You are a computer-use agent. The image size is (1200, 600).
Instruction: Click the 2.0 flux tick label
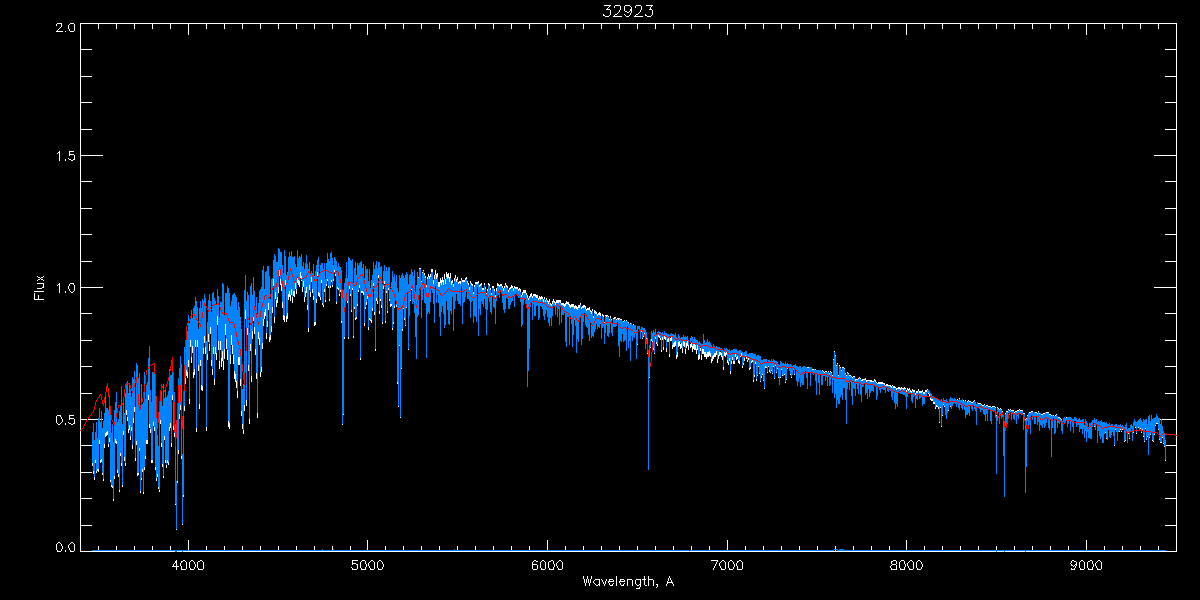[x=65, y=28]
